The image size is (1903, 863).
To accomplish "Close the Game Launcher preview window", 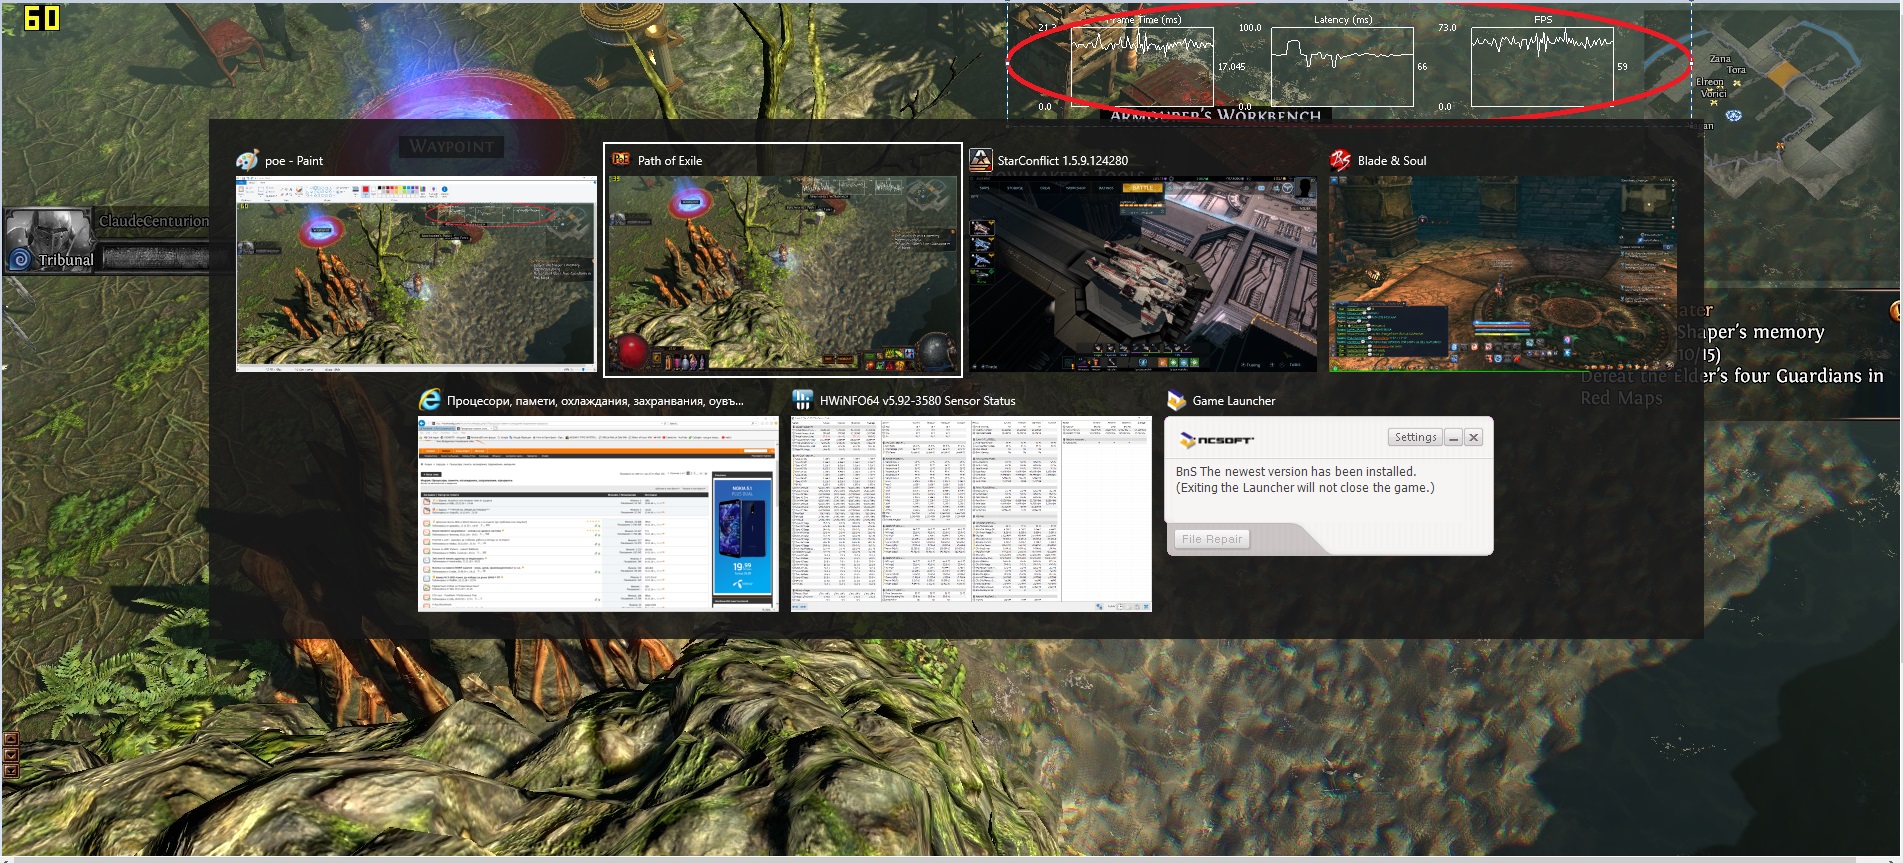I will 1473,437.
